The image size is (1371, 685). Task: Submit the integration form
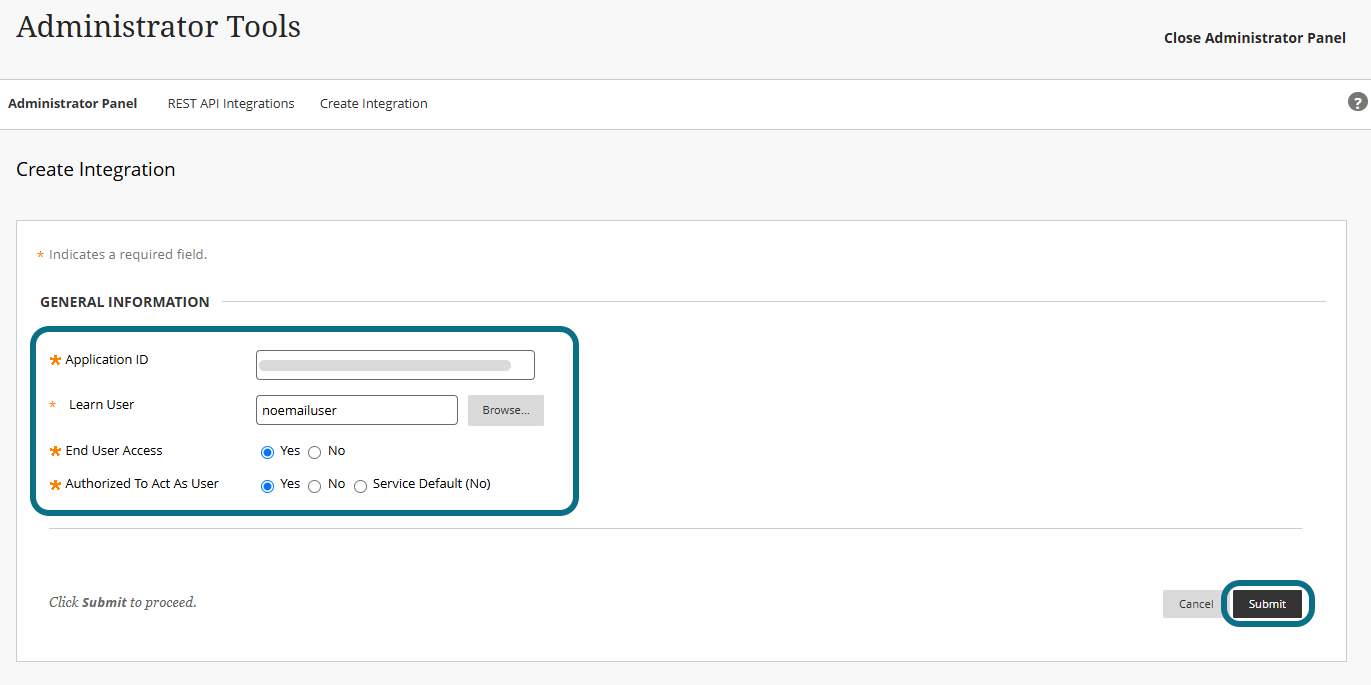[1267, 604]
